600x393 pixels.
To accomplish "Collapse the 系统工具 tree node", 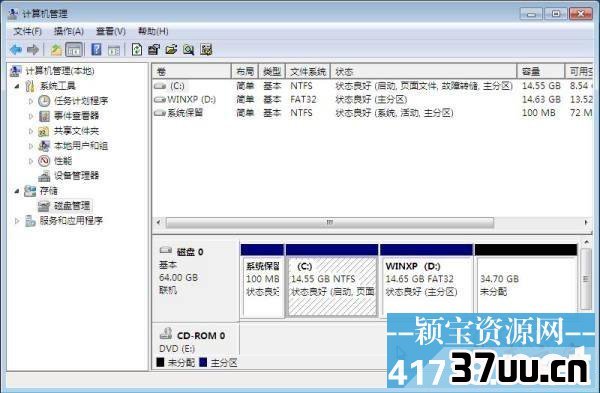I will coord(17,86).
